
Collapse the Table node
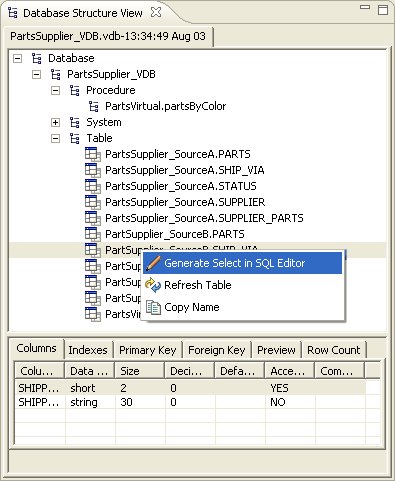[55, 138]
